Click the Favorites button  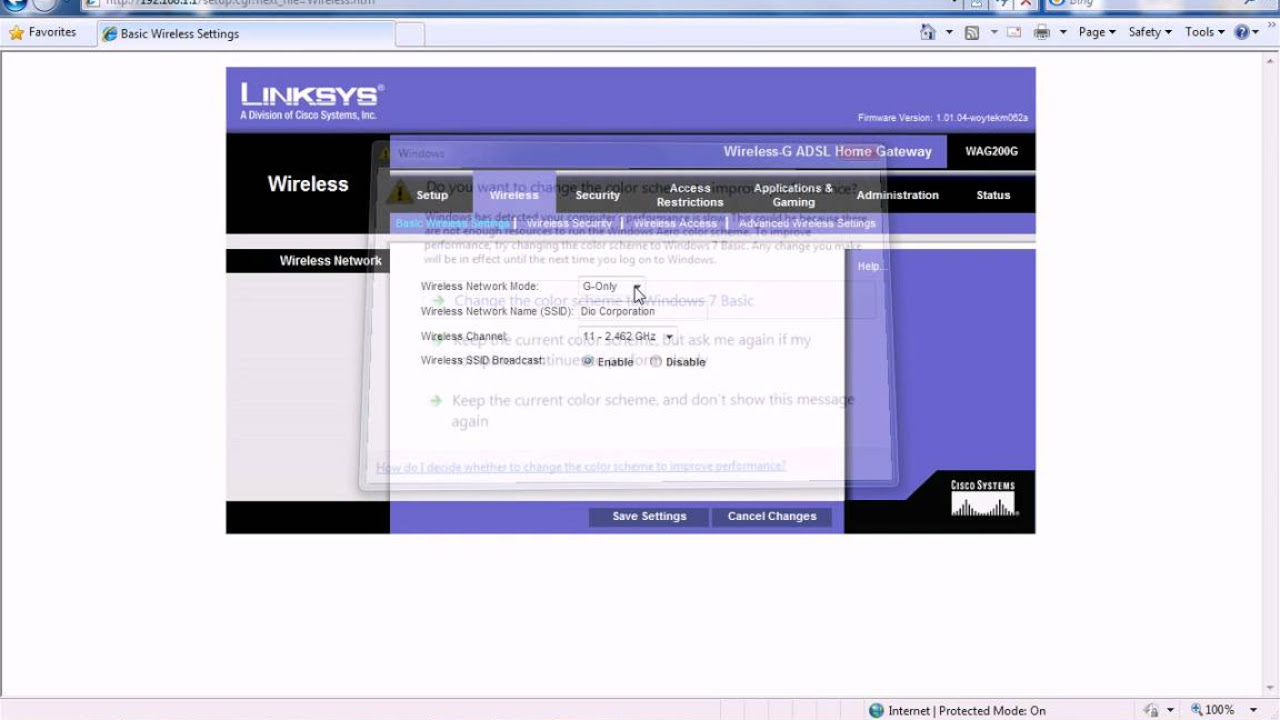click(43, 32)
